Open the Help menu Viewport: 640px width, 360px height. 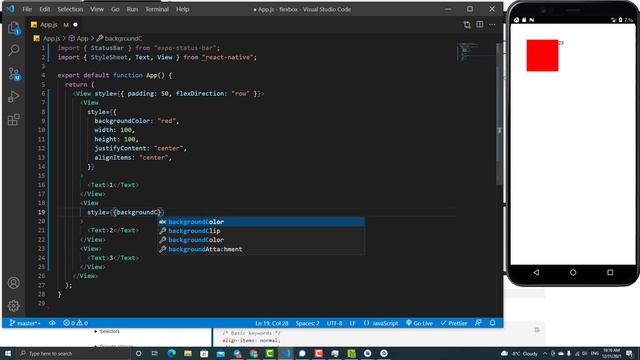pos(182,9)
